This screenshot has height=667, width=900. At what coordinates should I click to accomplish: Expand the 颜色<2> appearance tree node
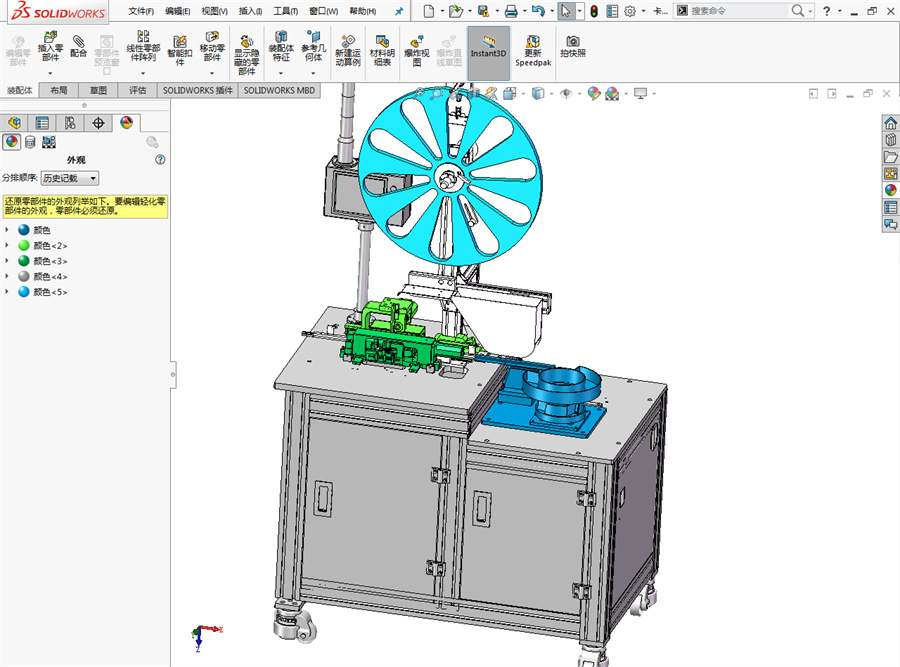coord(8,245)
